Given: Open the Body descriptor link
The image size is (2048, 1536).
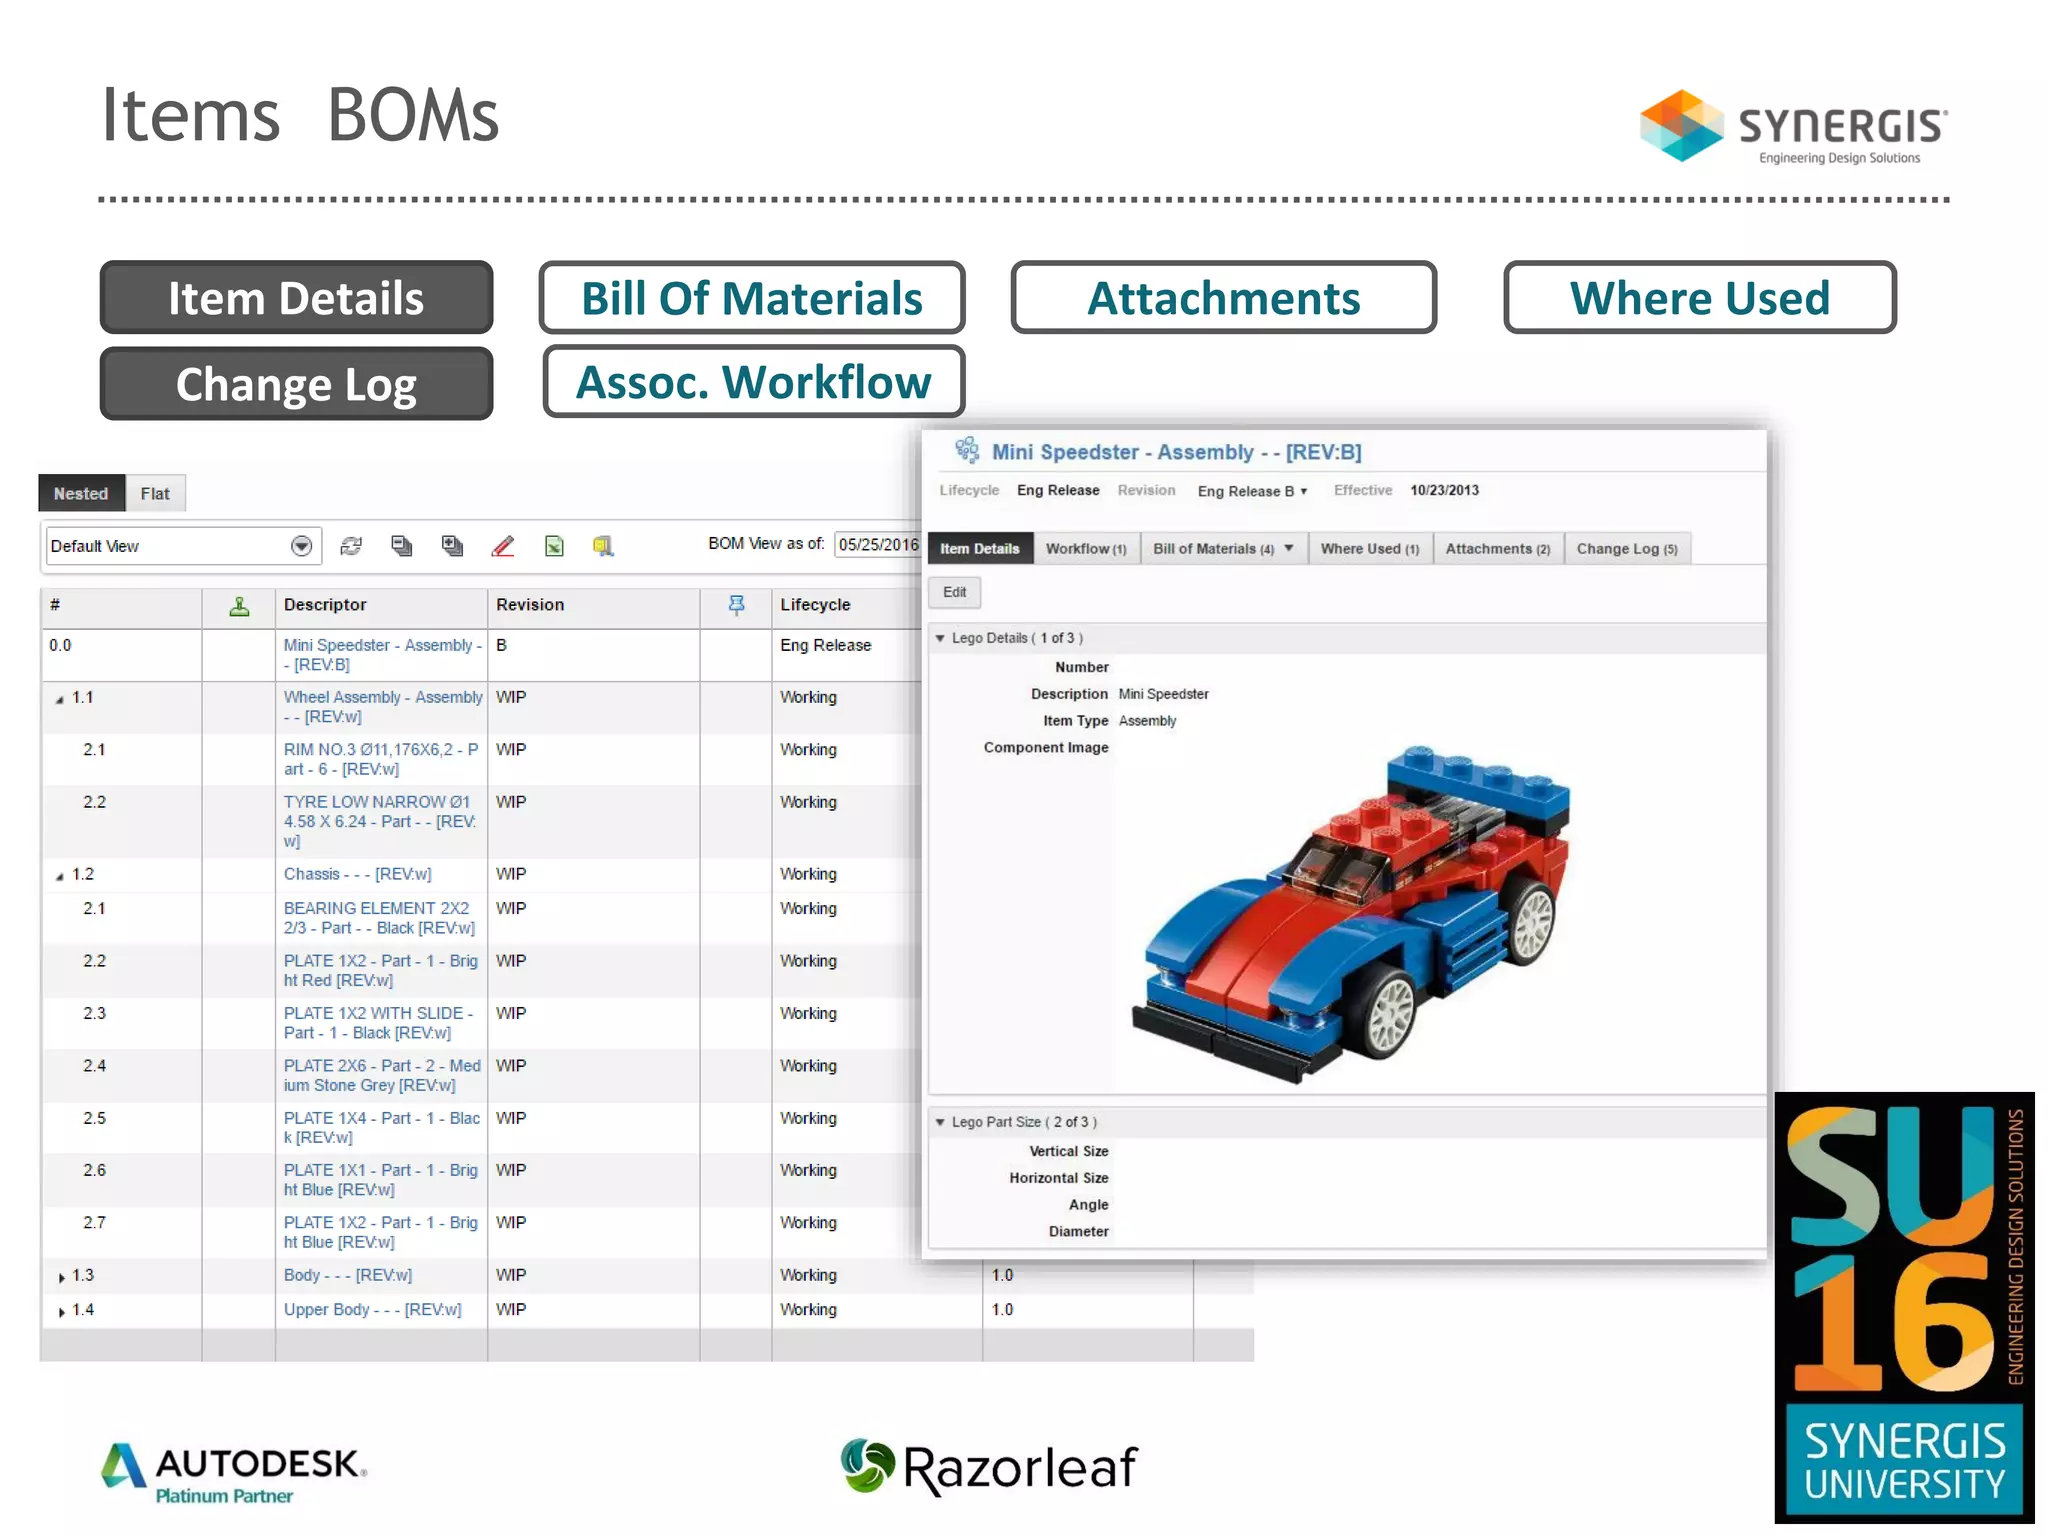Looking at the screenshot, I should click(x=347, y=1275).
